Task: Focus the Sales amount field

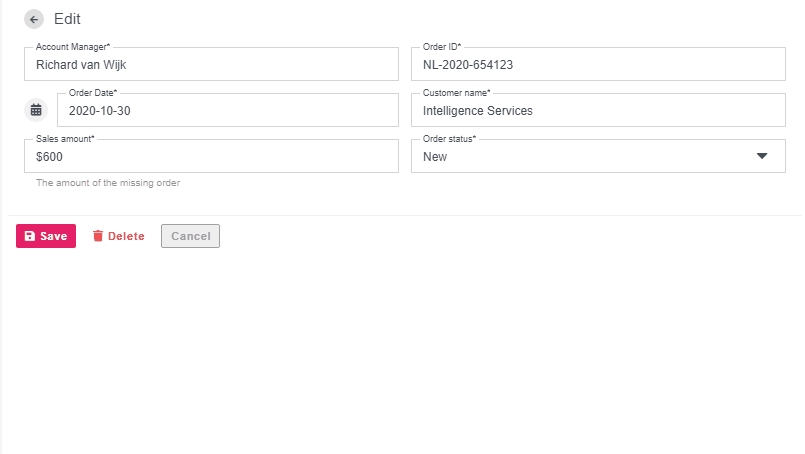Action: coord(211,157)
